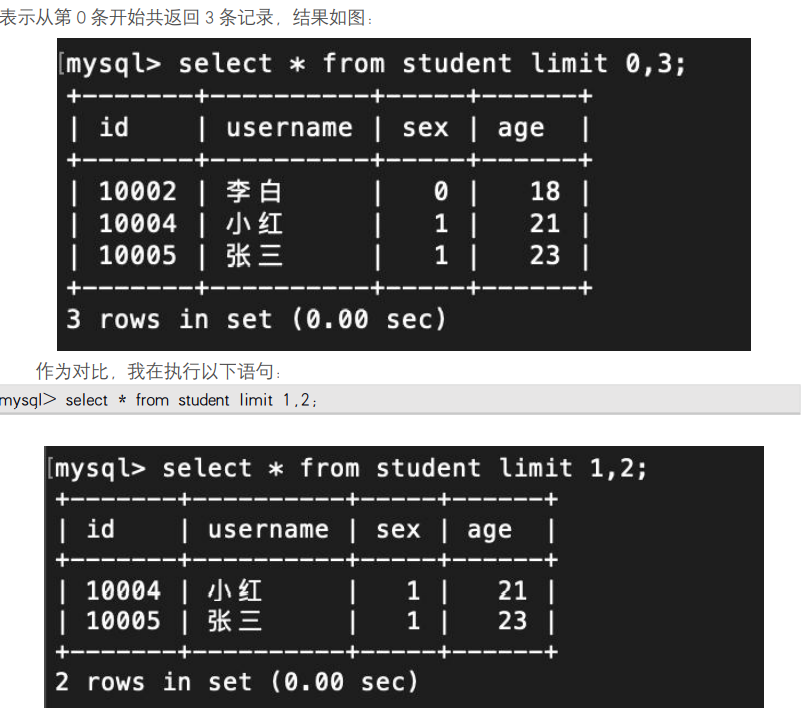
Task: Click the 'limit 0,3' command text
Action: coord(608,64)
